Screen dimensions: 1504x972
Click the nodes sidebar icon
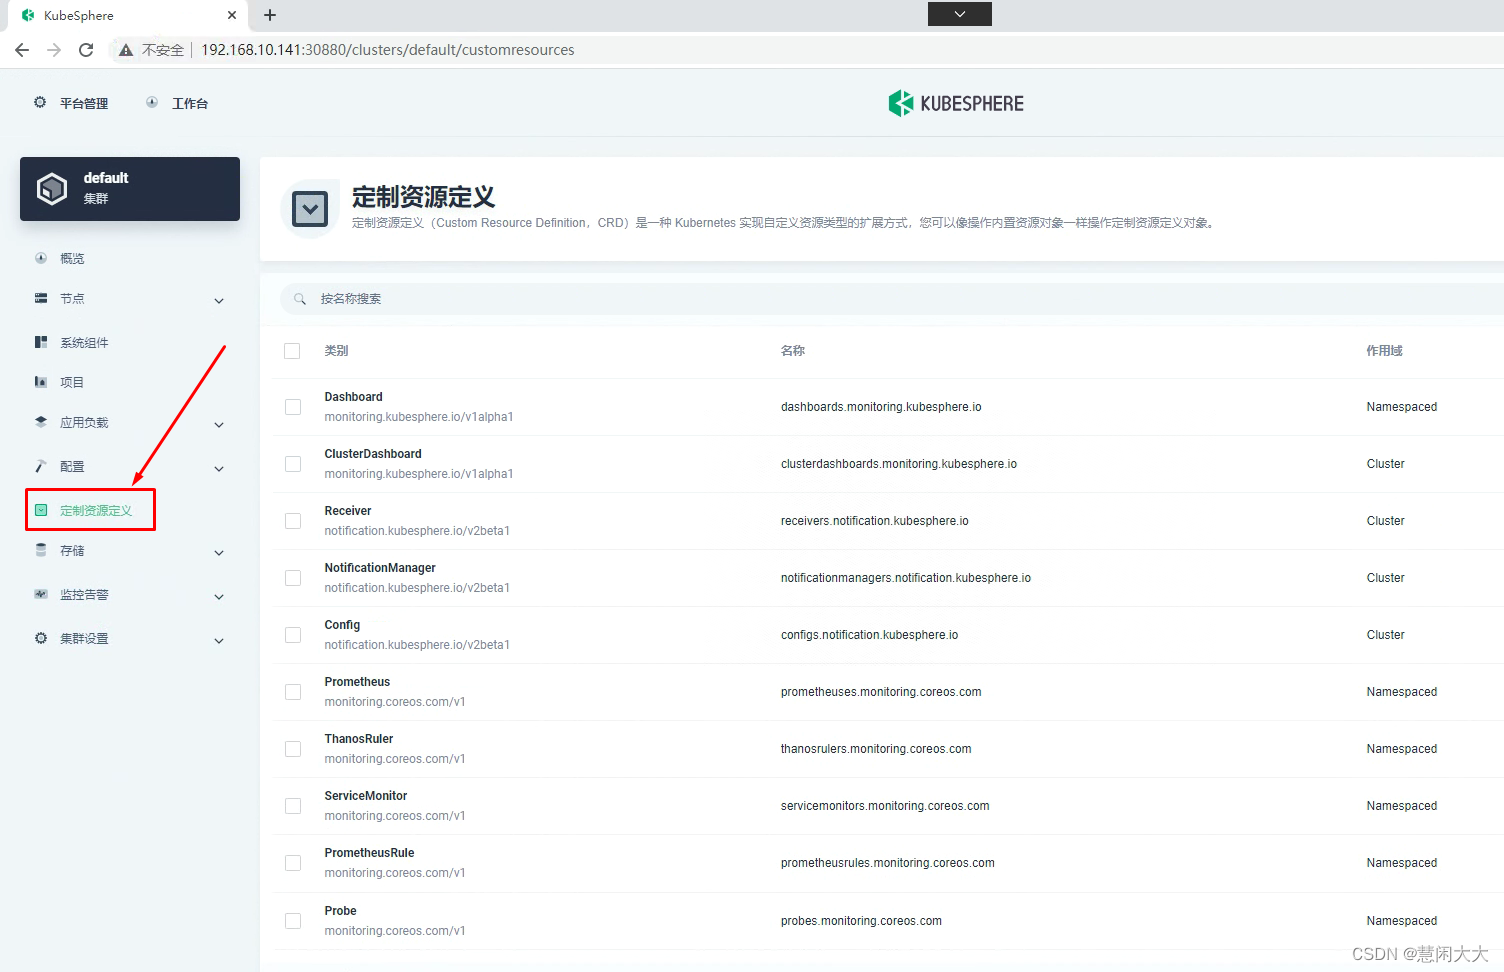click(x=41, y=298)
